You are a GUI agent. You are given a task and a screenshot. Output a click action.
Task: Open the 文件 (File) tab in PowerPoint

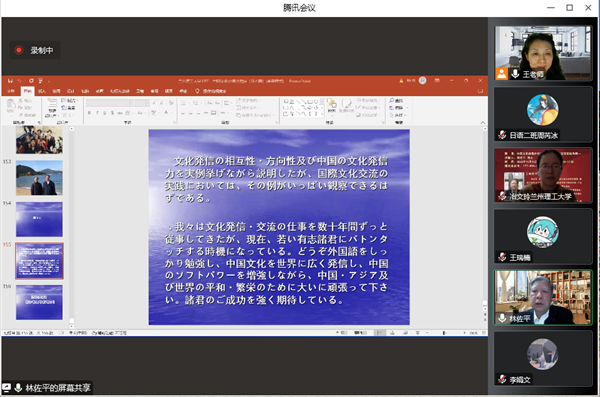11,91
